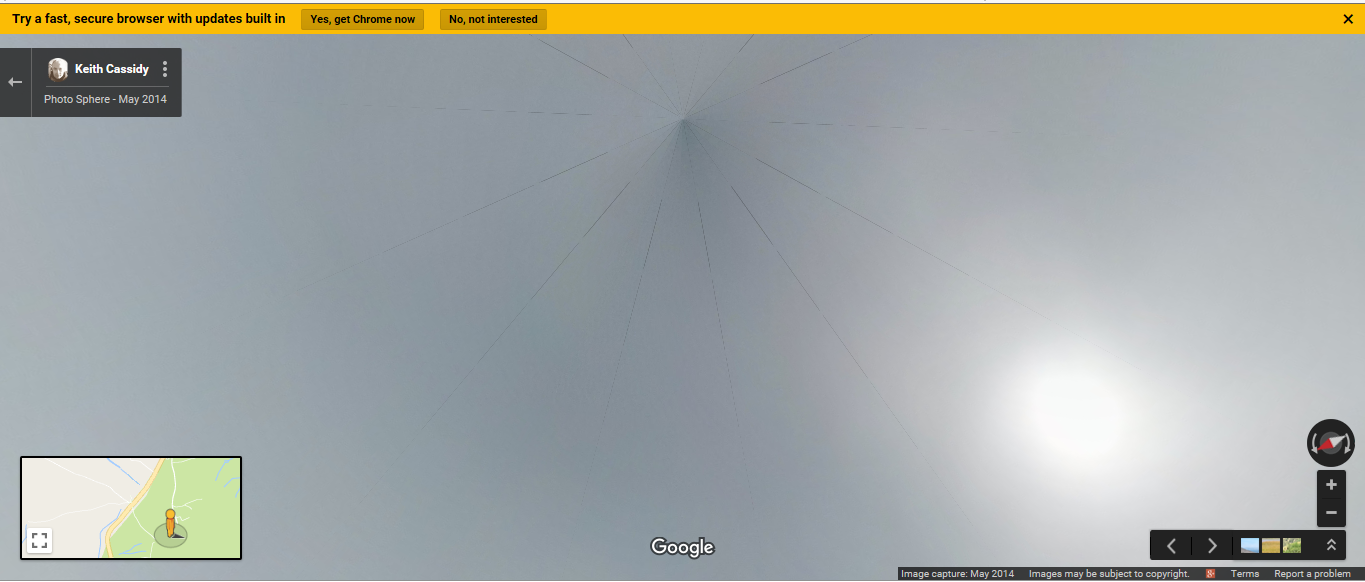Open the green foliage photo thumbnail
Image resolution: width=1365 pixels, height=582 pixels.
[1292, 545]
